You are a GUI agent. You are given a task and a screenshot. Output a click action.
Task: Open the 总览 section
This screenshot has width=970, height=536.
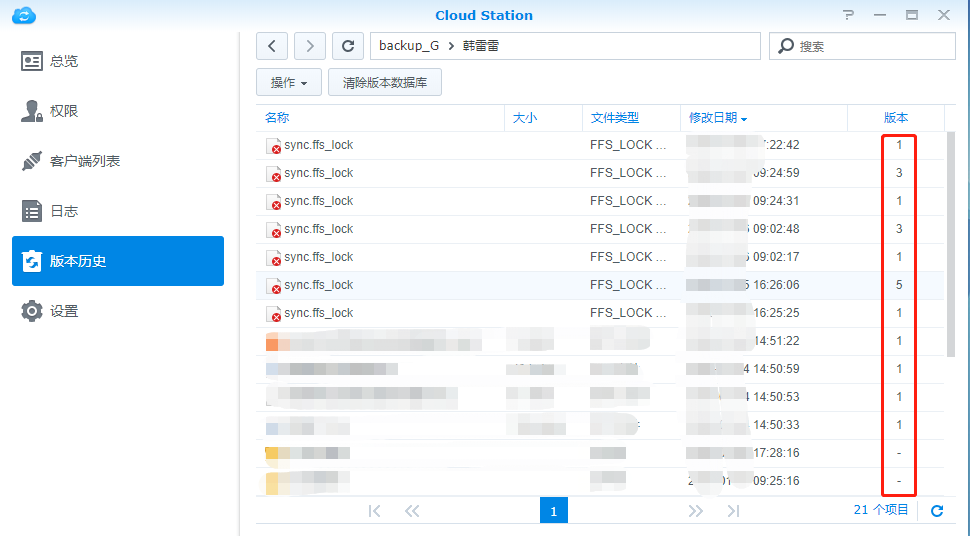pyautogui.click(x=118, y=61)
